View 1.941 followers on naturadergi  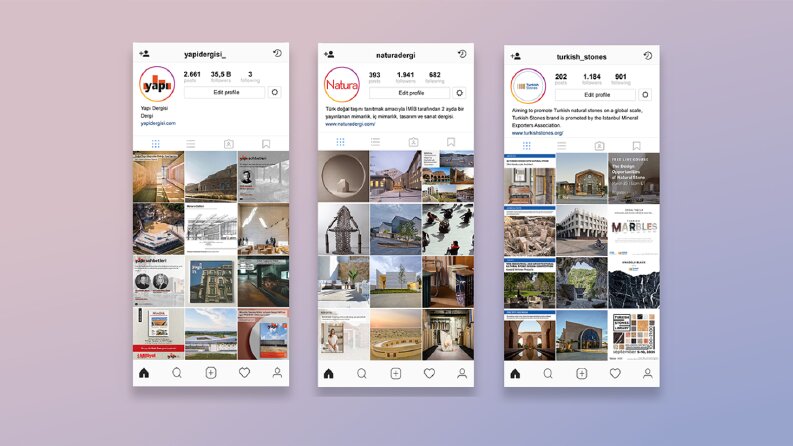click(405, 77)
